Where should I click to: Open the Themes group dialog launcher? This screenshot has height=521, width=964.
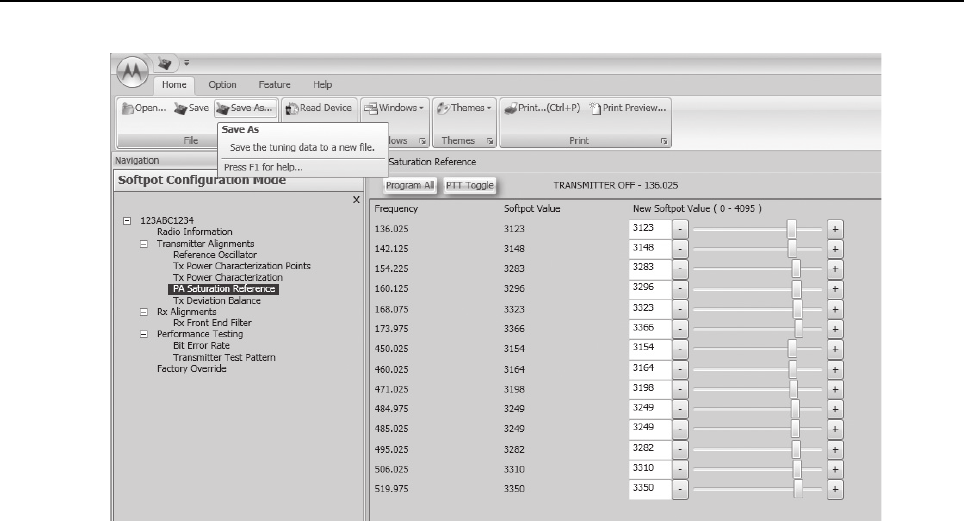[x=490, y=141]
